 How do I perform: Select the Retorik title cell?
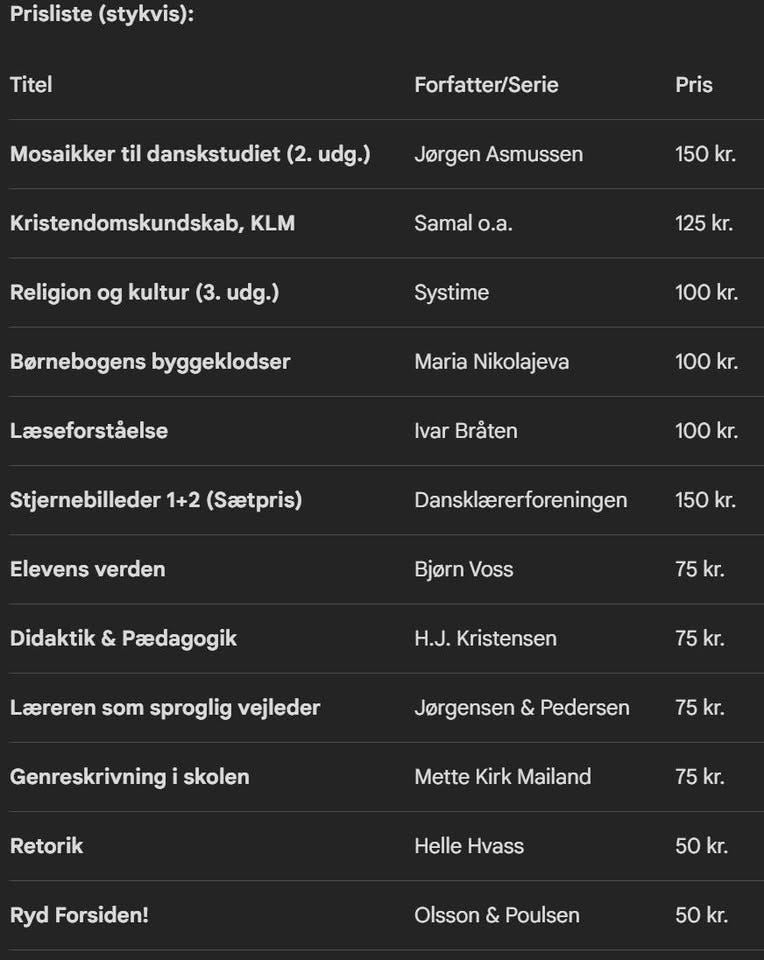[x=46, y=845]
